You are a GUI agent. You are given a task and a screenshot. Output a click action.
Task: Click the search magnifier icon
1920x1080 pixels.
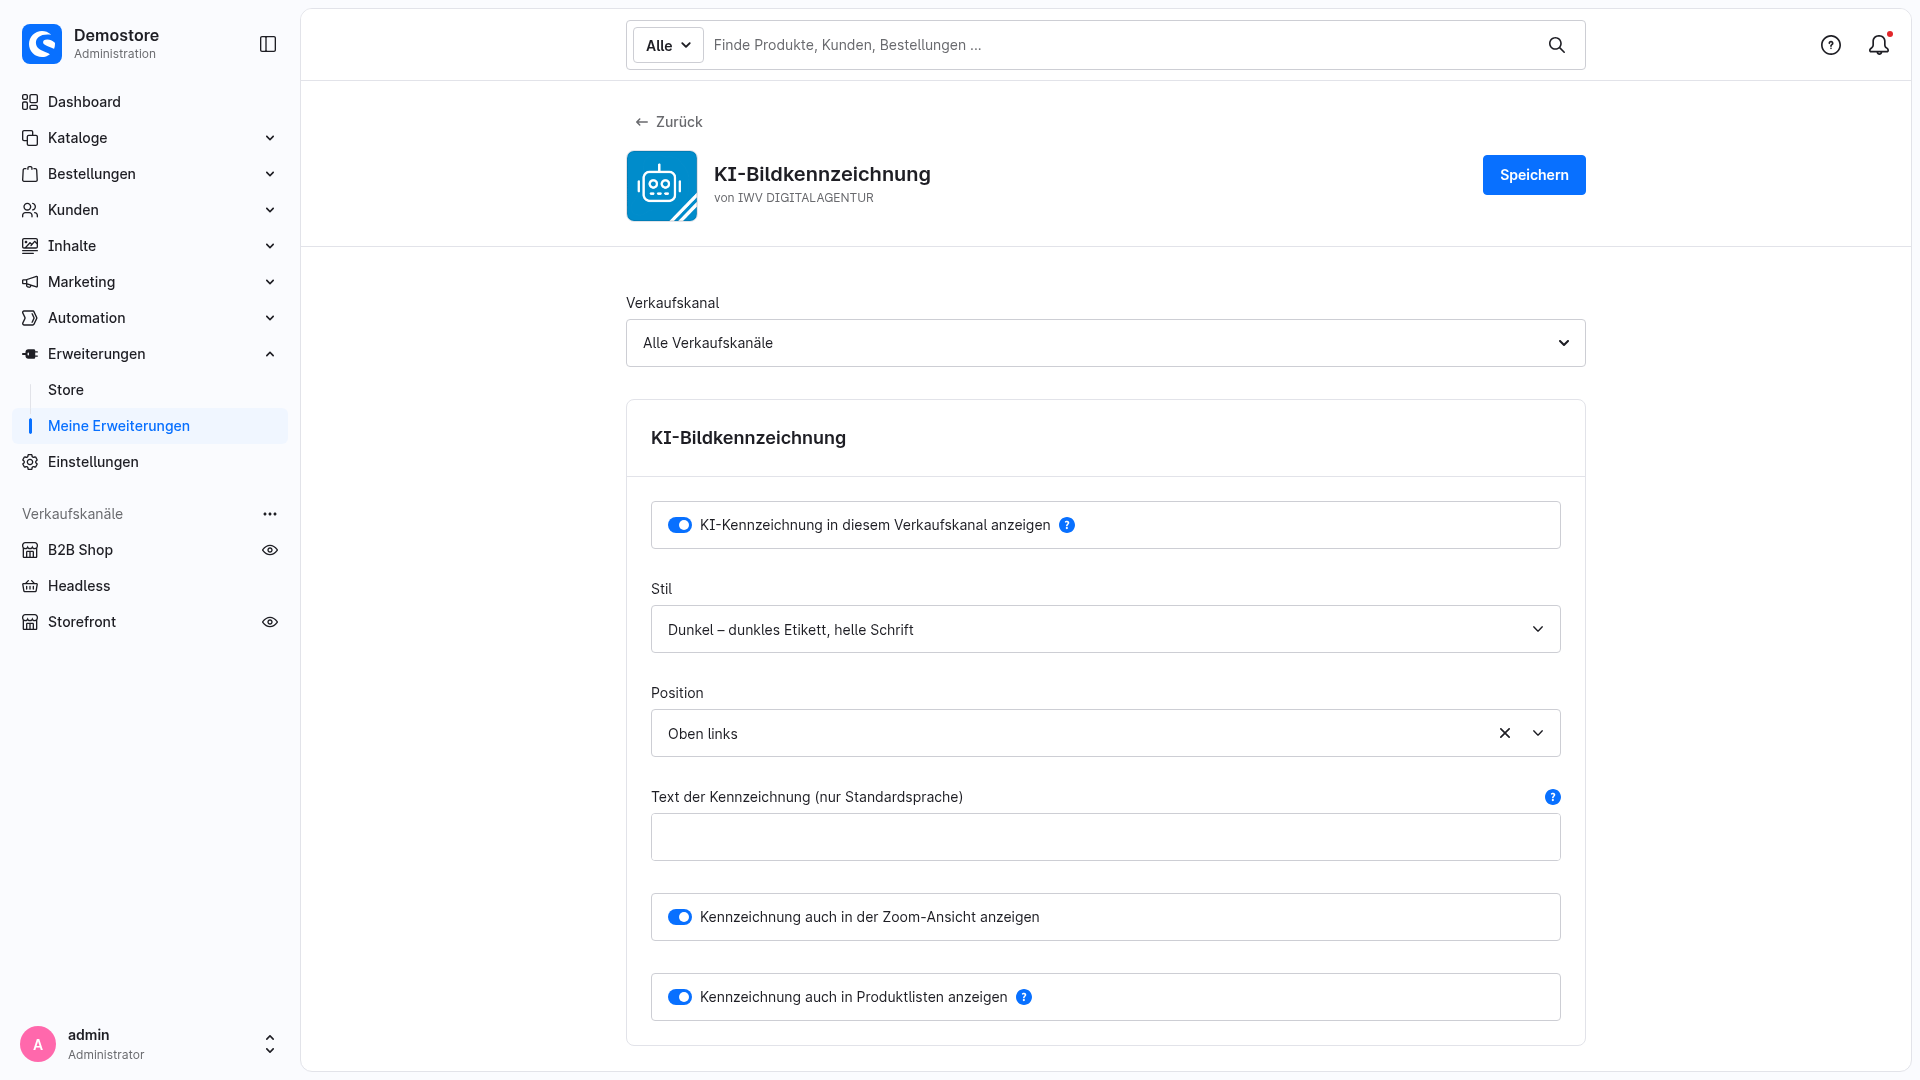(x=1557, y=45)
